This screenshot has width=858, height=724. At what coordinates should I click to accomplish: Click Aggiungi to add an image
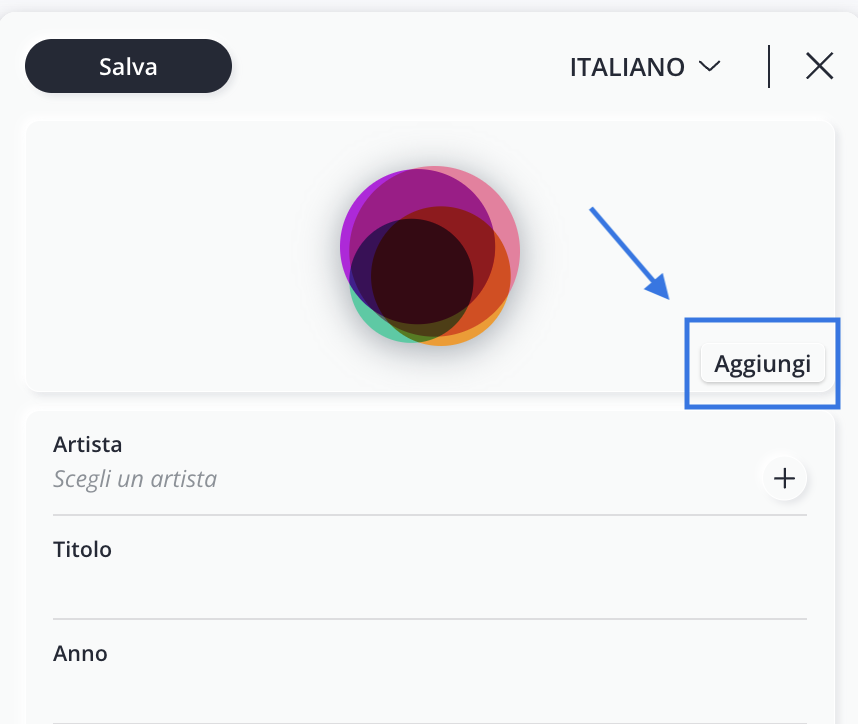point(762,363)
